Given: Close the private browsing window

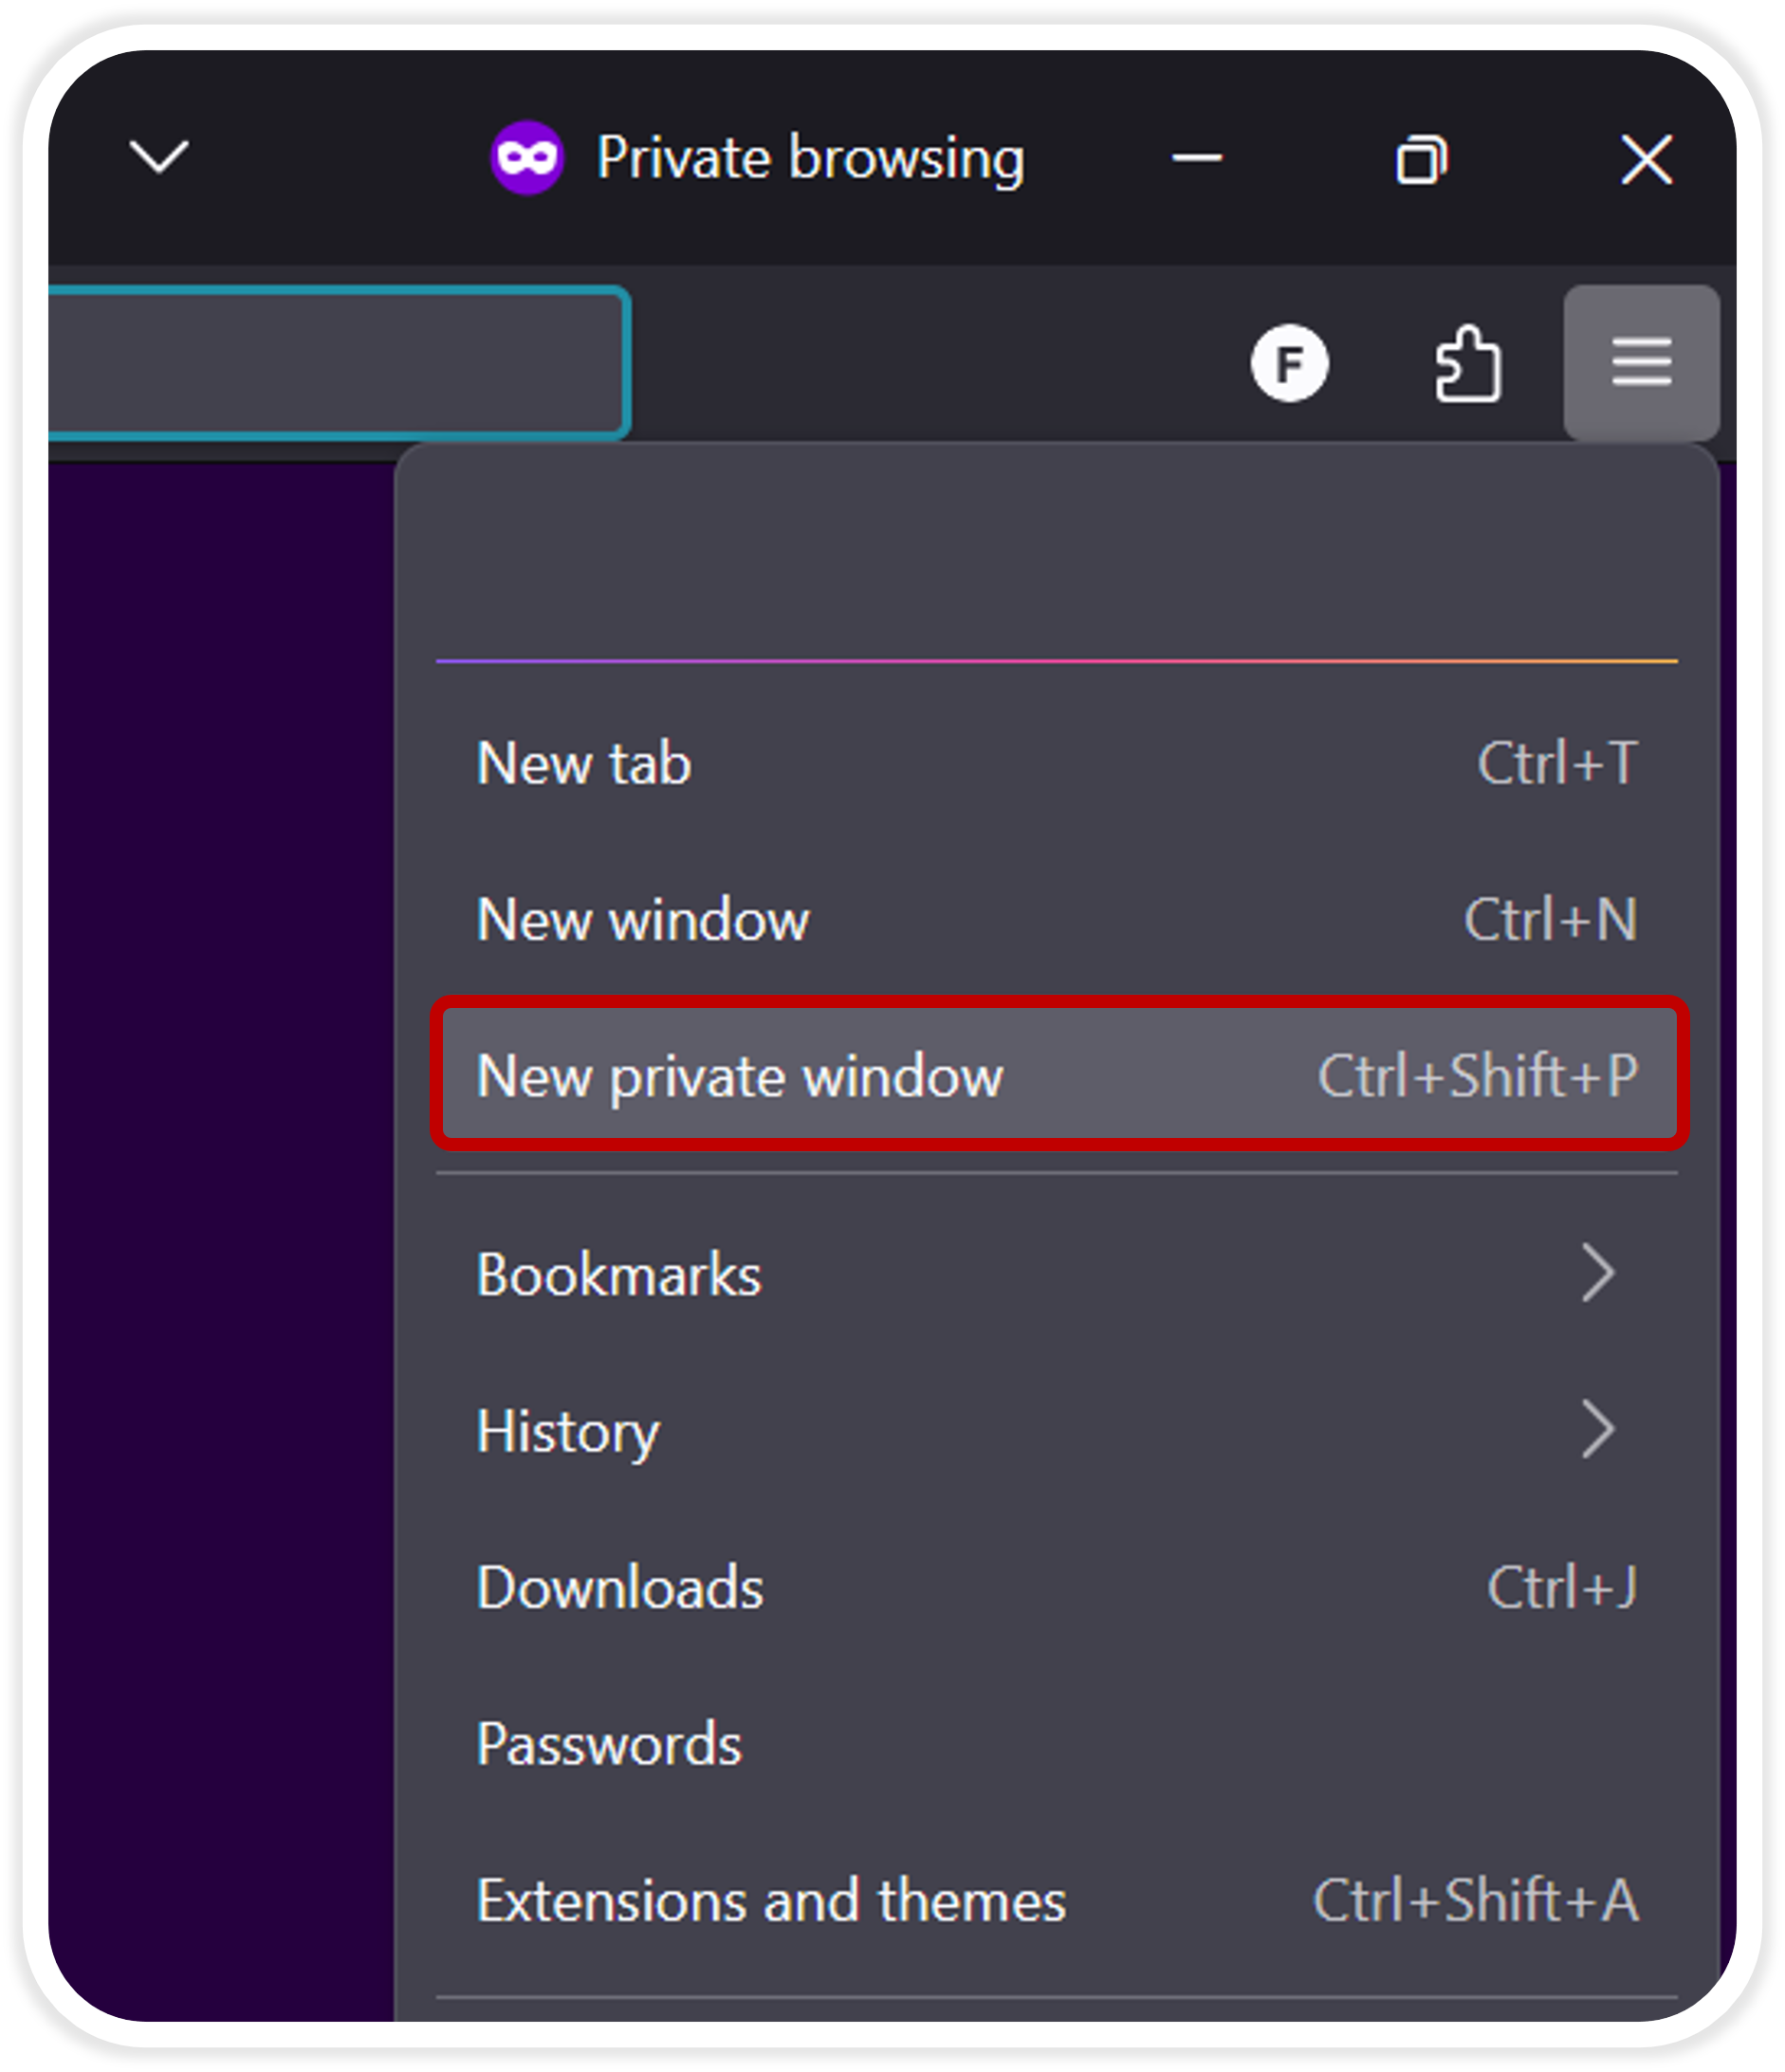Looking at the screenshot, I should click(1646, 159).
